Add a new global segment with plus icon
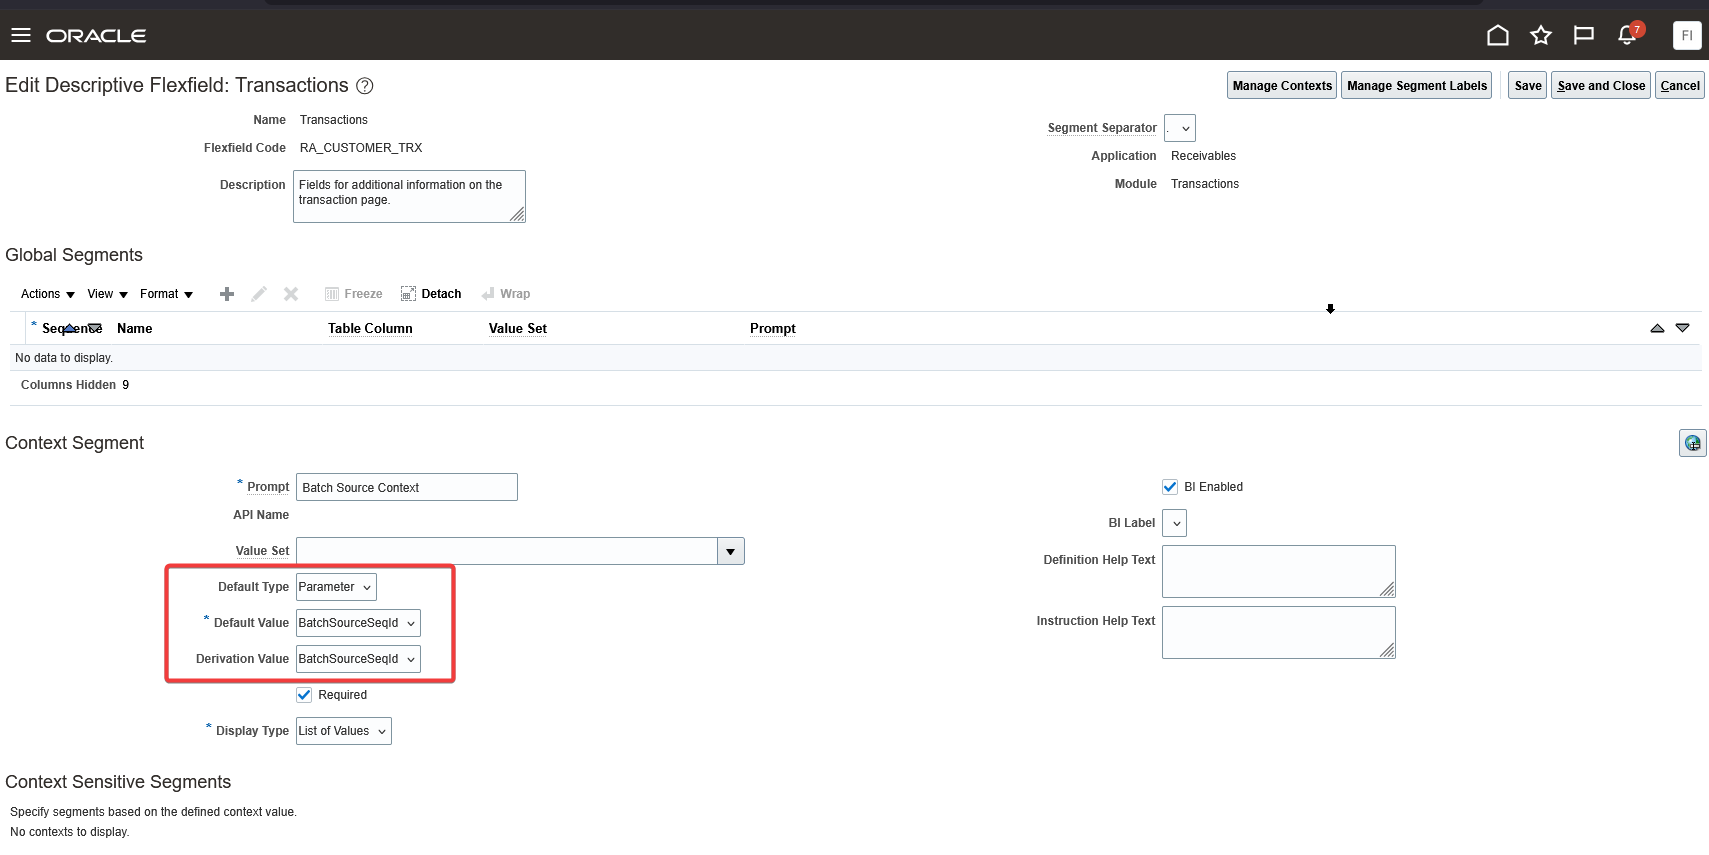This screenshot has height=855, width=1709. [x=227, y=294]
